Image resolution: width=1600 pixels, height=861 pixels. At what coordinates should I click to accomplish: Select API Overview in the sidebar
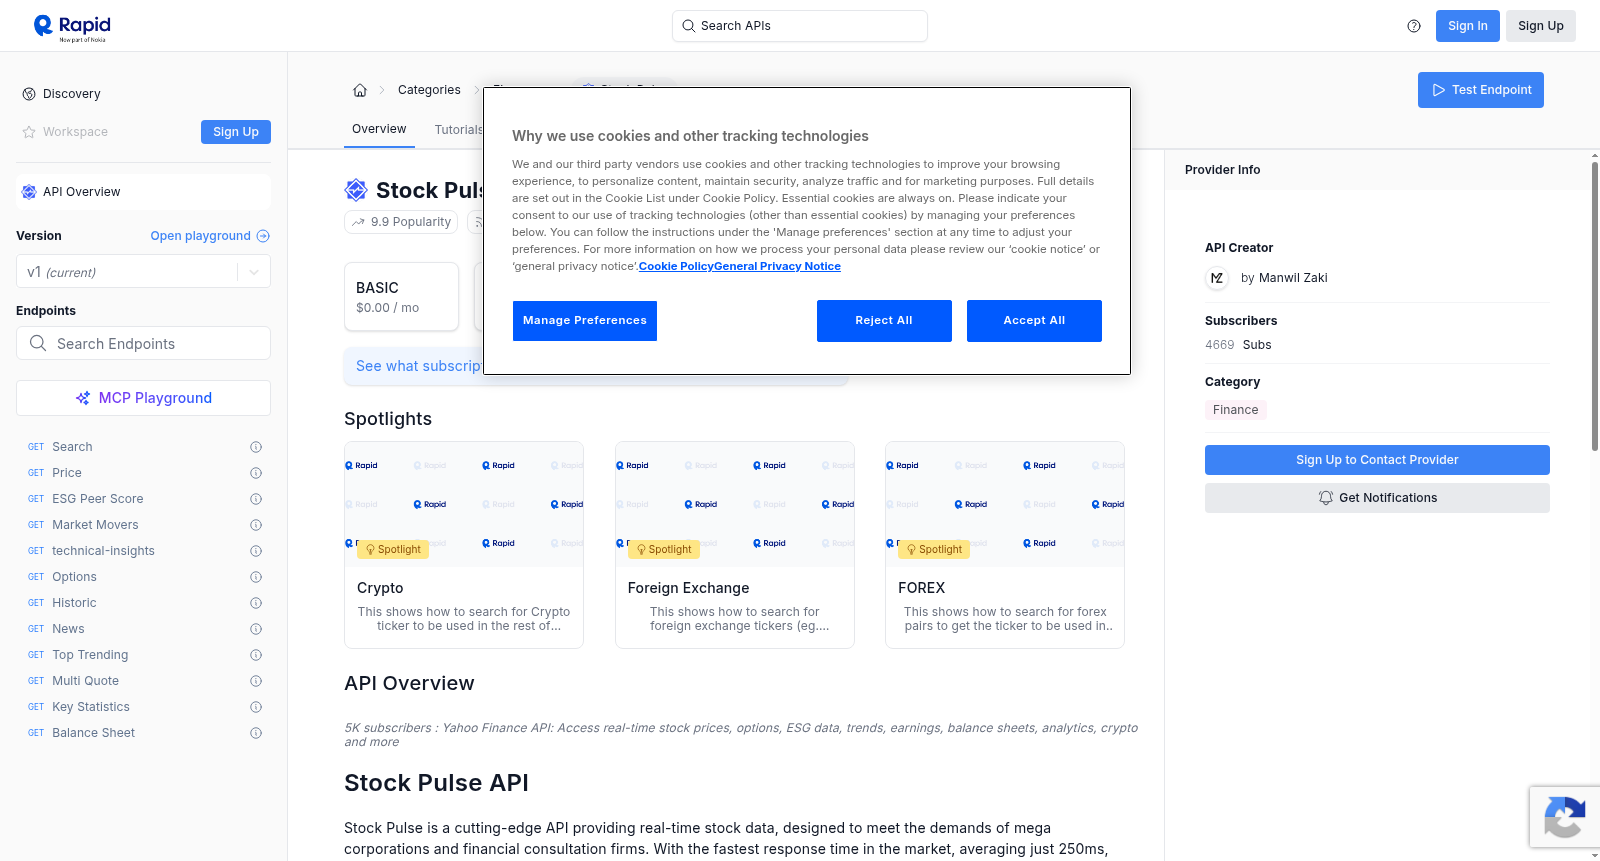coord(143,192)
